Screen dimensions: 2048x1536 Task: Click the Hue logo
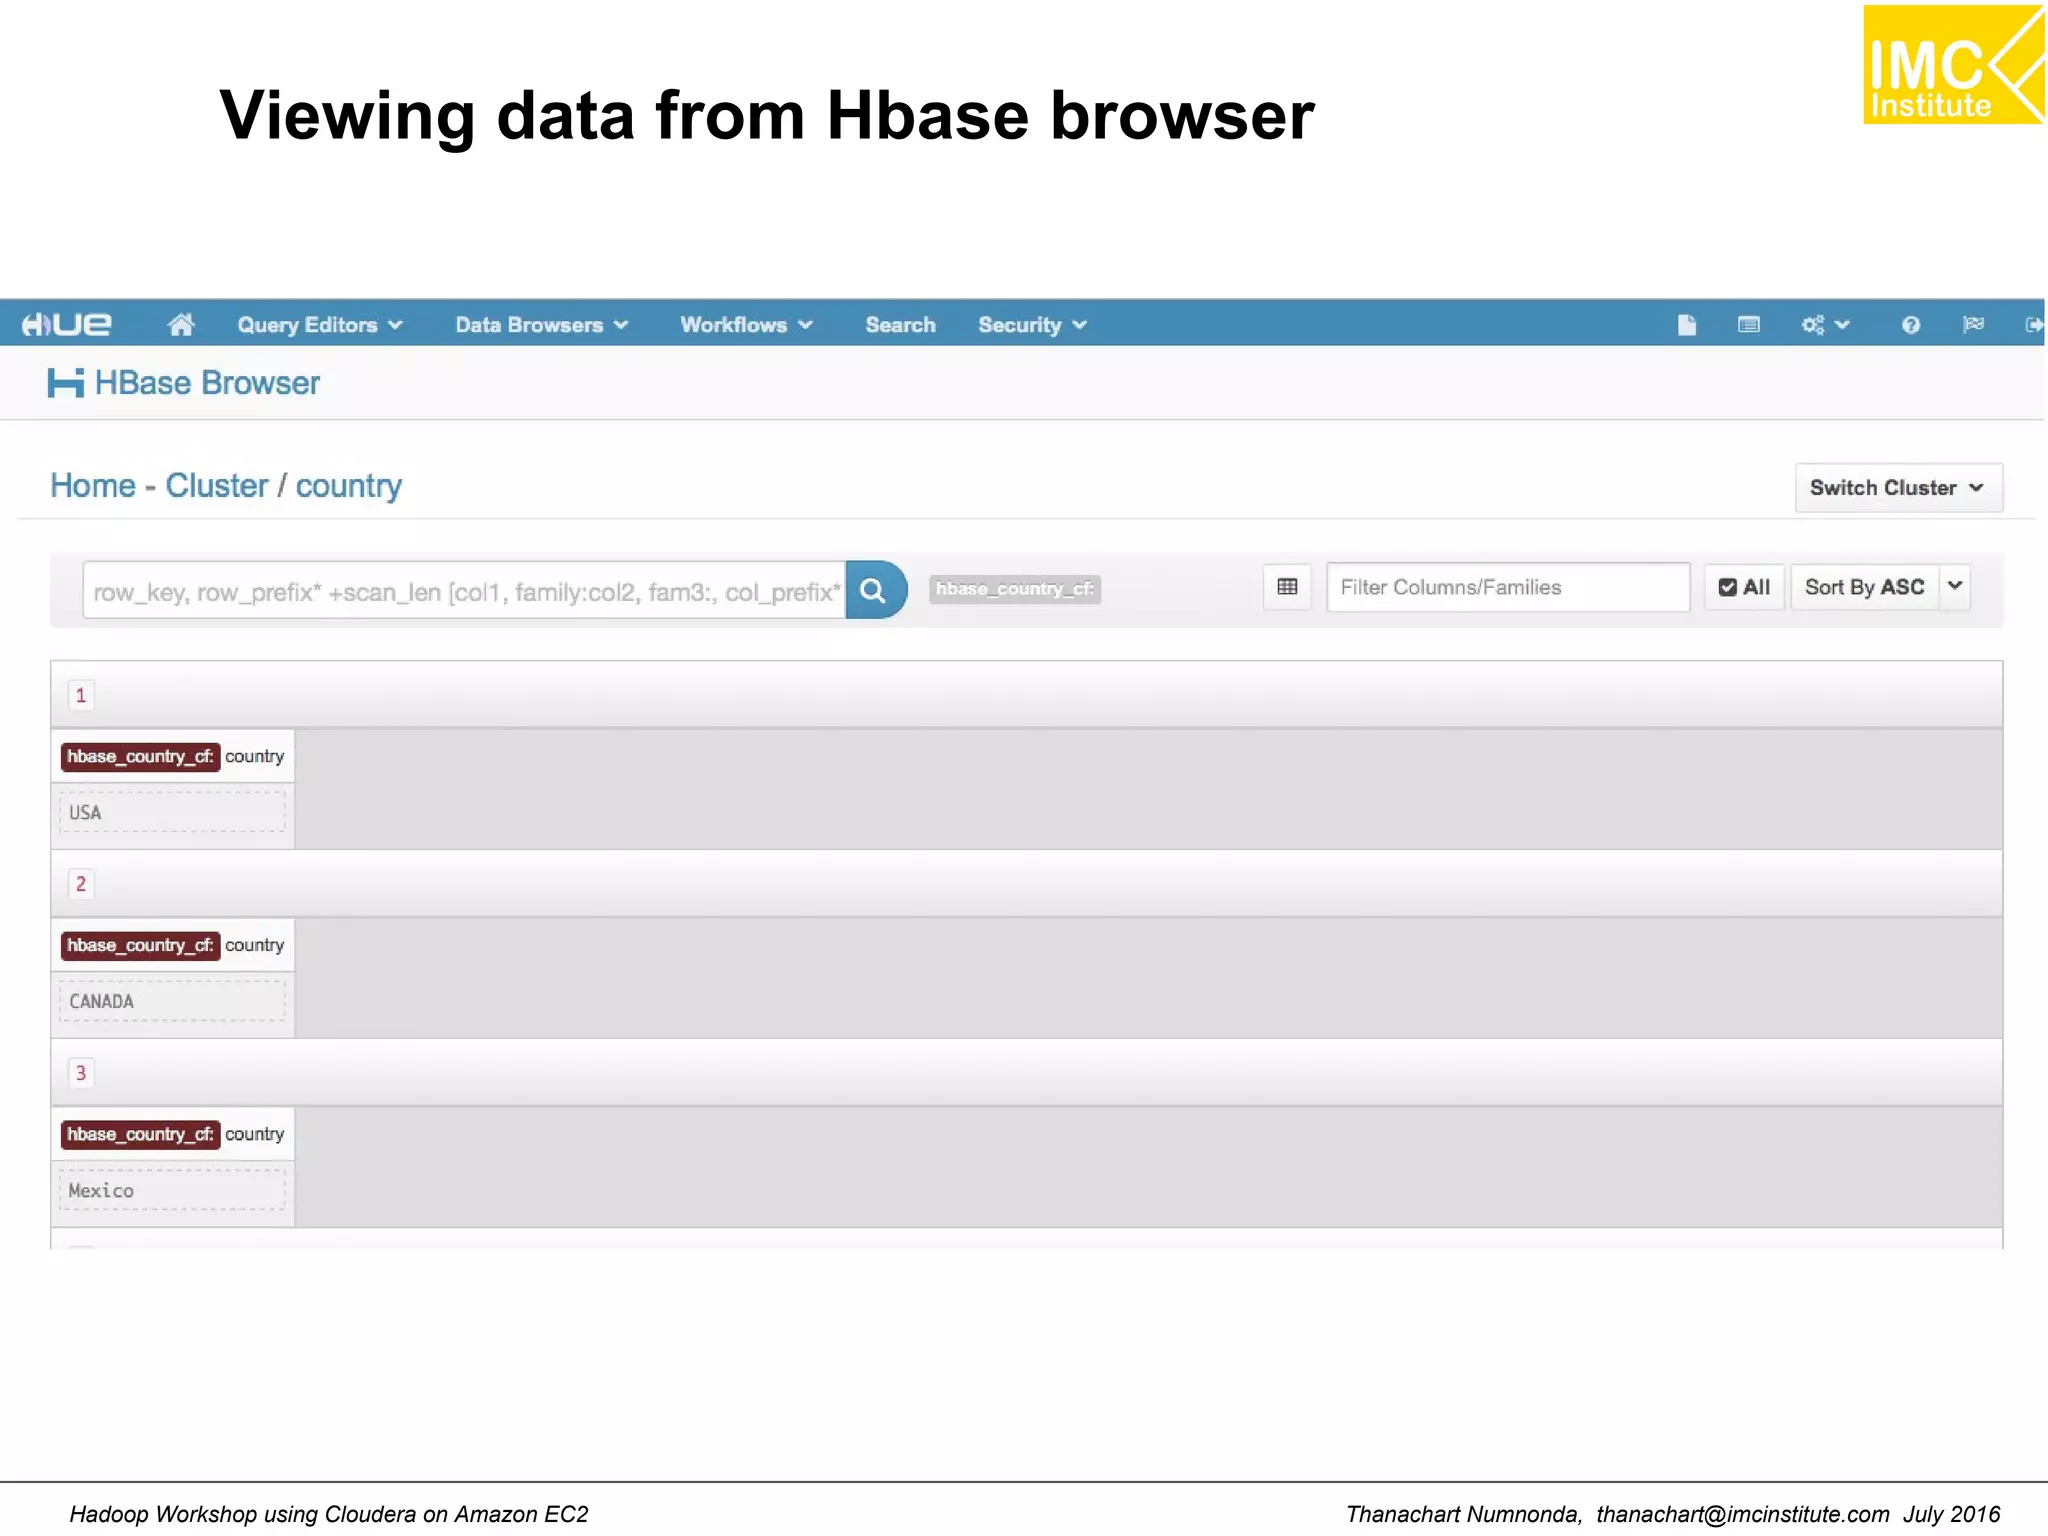pos(67,324)
